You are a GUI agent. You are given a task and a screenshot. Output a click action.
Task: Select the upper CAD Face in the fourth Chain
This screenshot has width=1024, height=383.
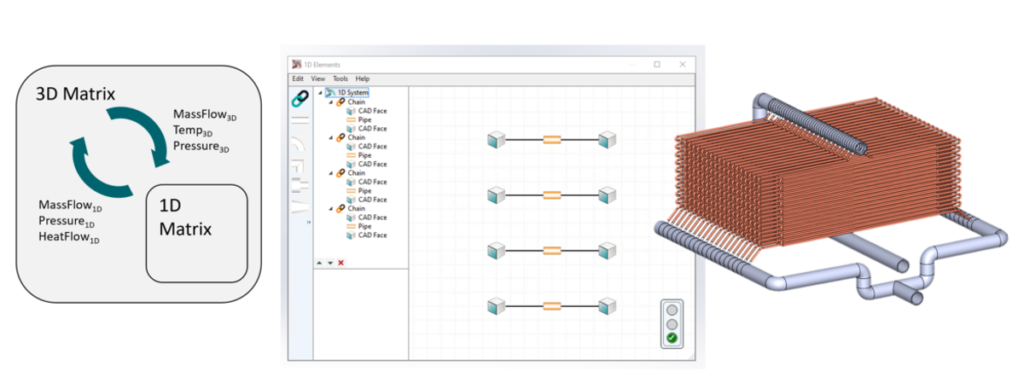(366, 217)
